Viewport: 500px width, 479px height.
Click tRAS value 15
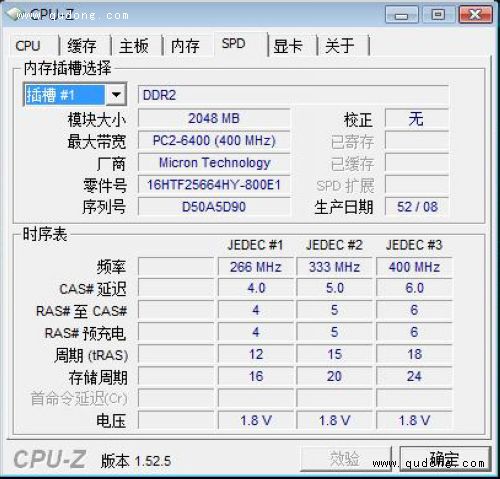coord(334,354)
